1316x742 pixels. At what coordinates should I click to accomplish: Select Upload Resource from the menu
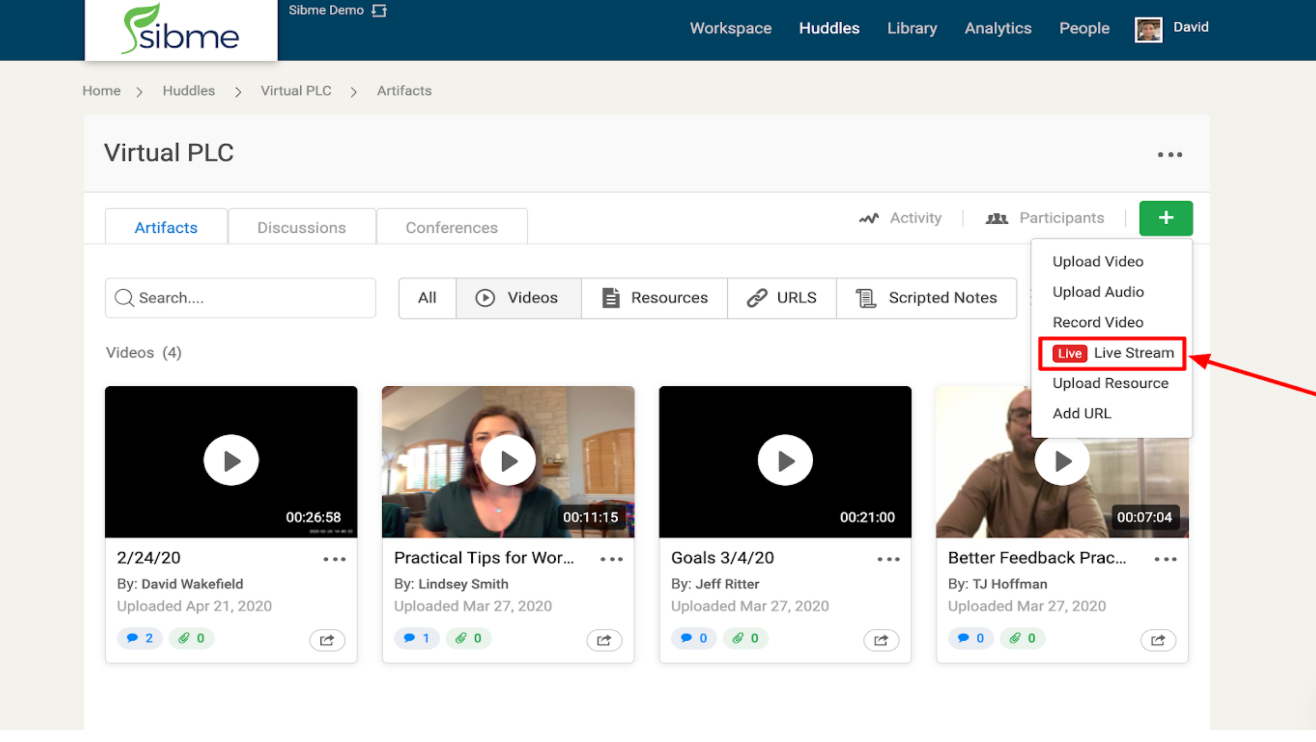[1110, 383]
